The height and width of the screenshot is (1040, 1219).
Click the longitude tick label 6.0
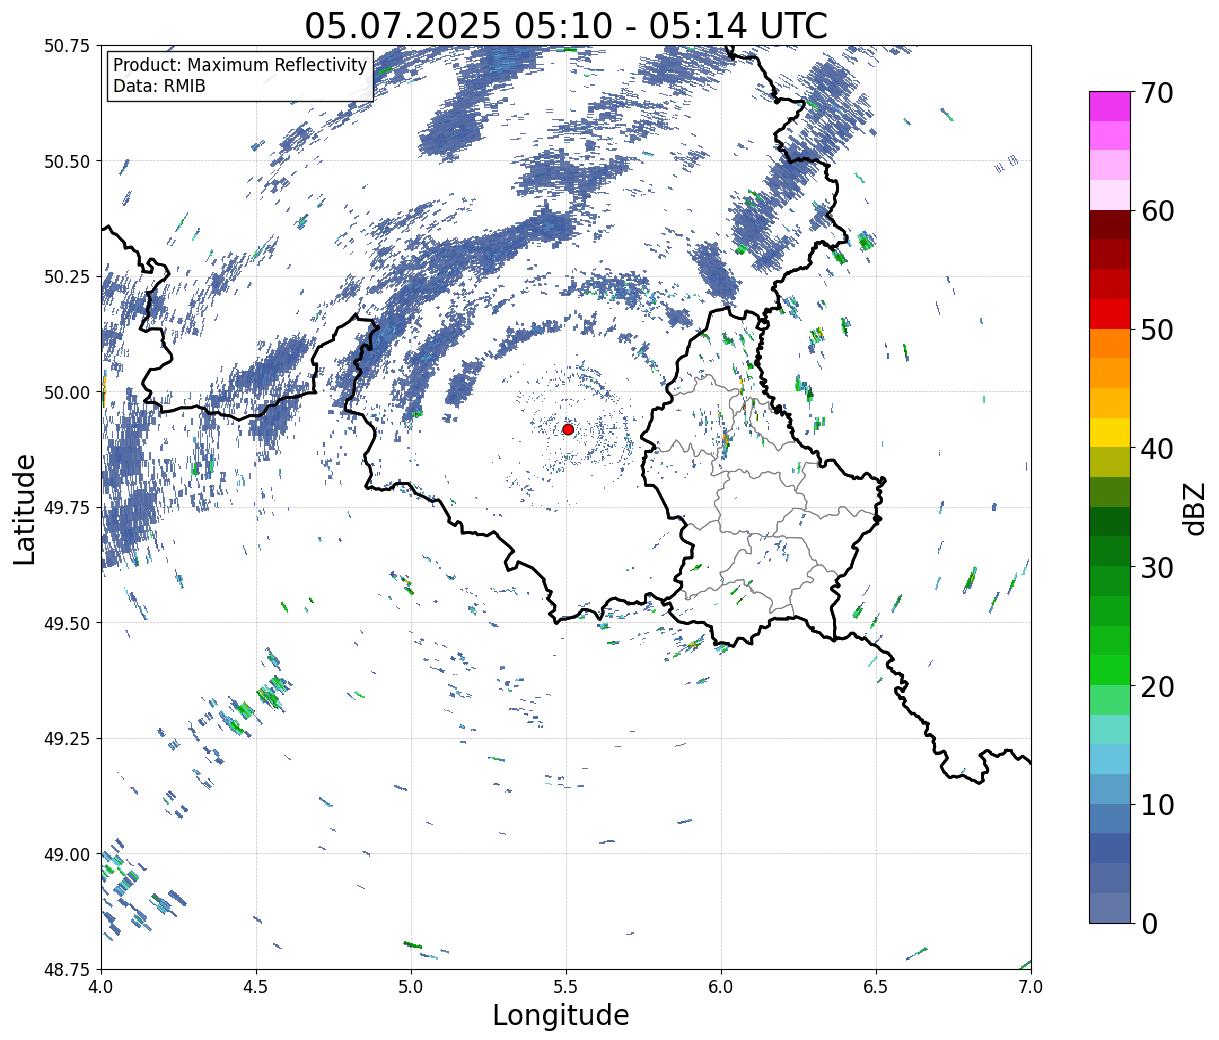[x=721, y=987]
